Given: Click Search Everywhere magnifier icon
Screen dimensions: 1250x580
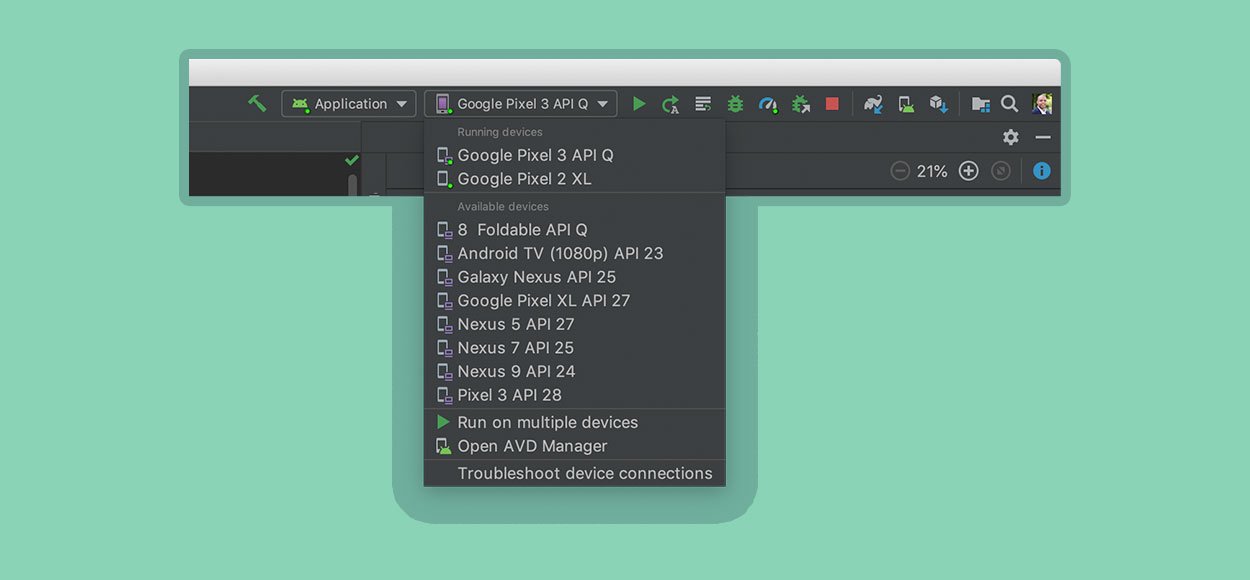Looking at the screenshot, I should point(1010,104).
